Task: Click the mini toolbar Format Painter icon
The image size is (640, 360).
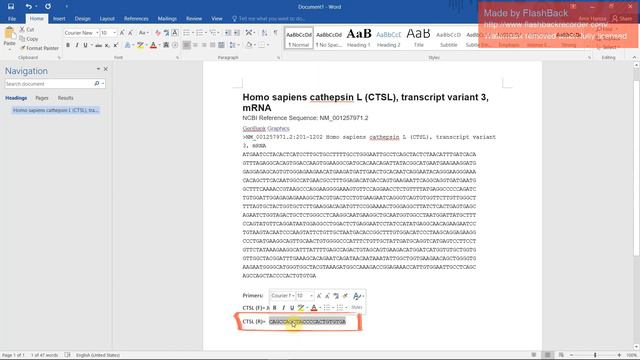Action: coord(345,296)
